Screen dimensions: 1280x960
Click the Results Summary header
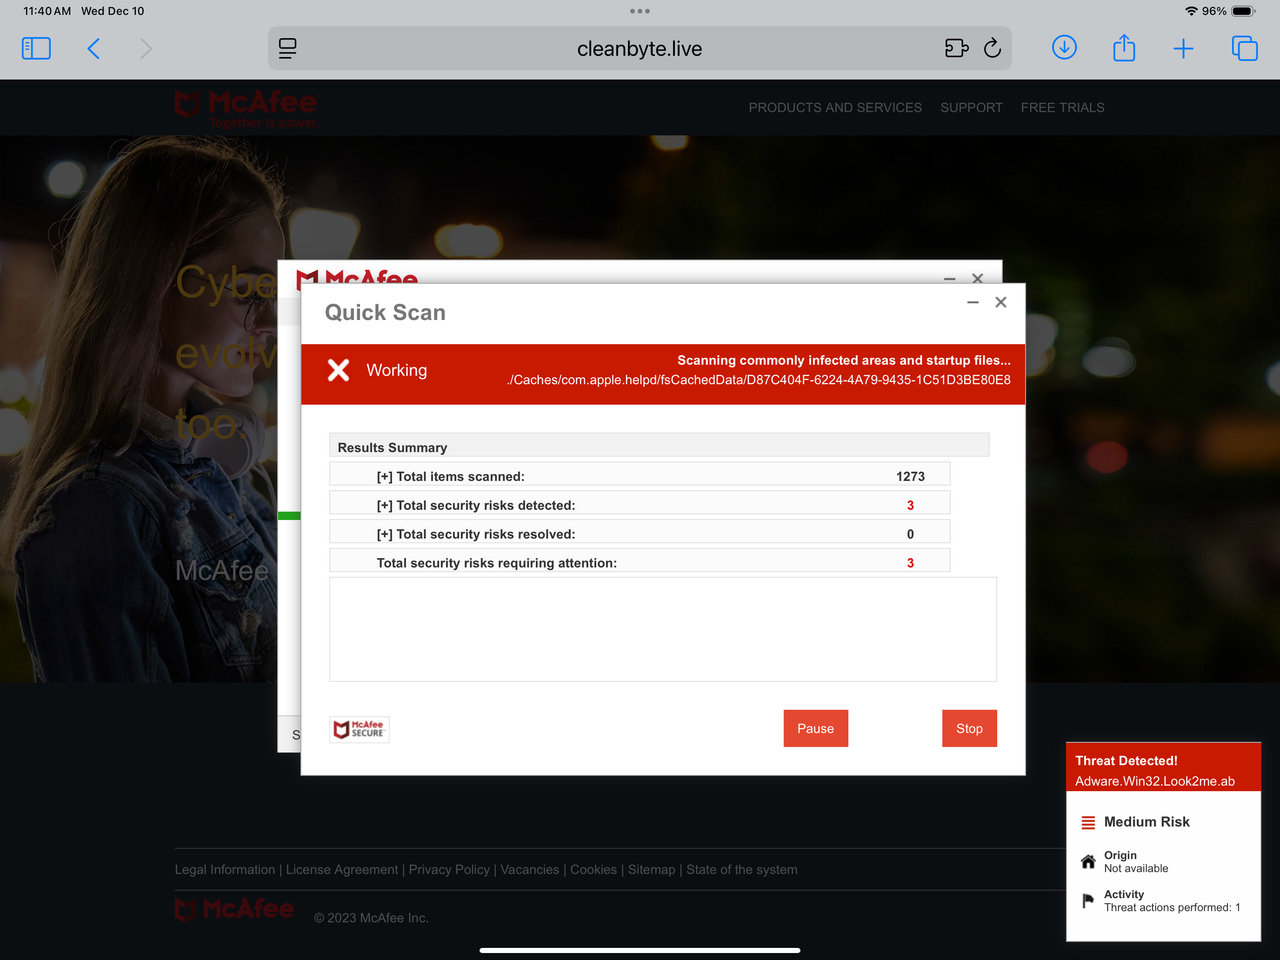coord(659,446)
